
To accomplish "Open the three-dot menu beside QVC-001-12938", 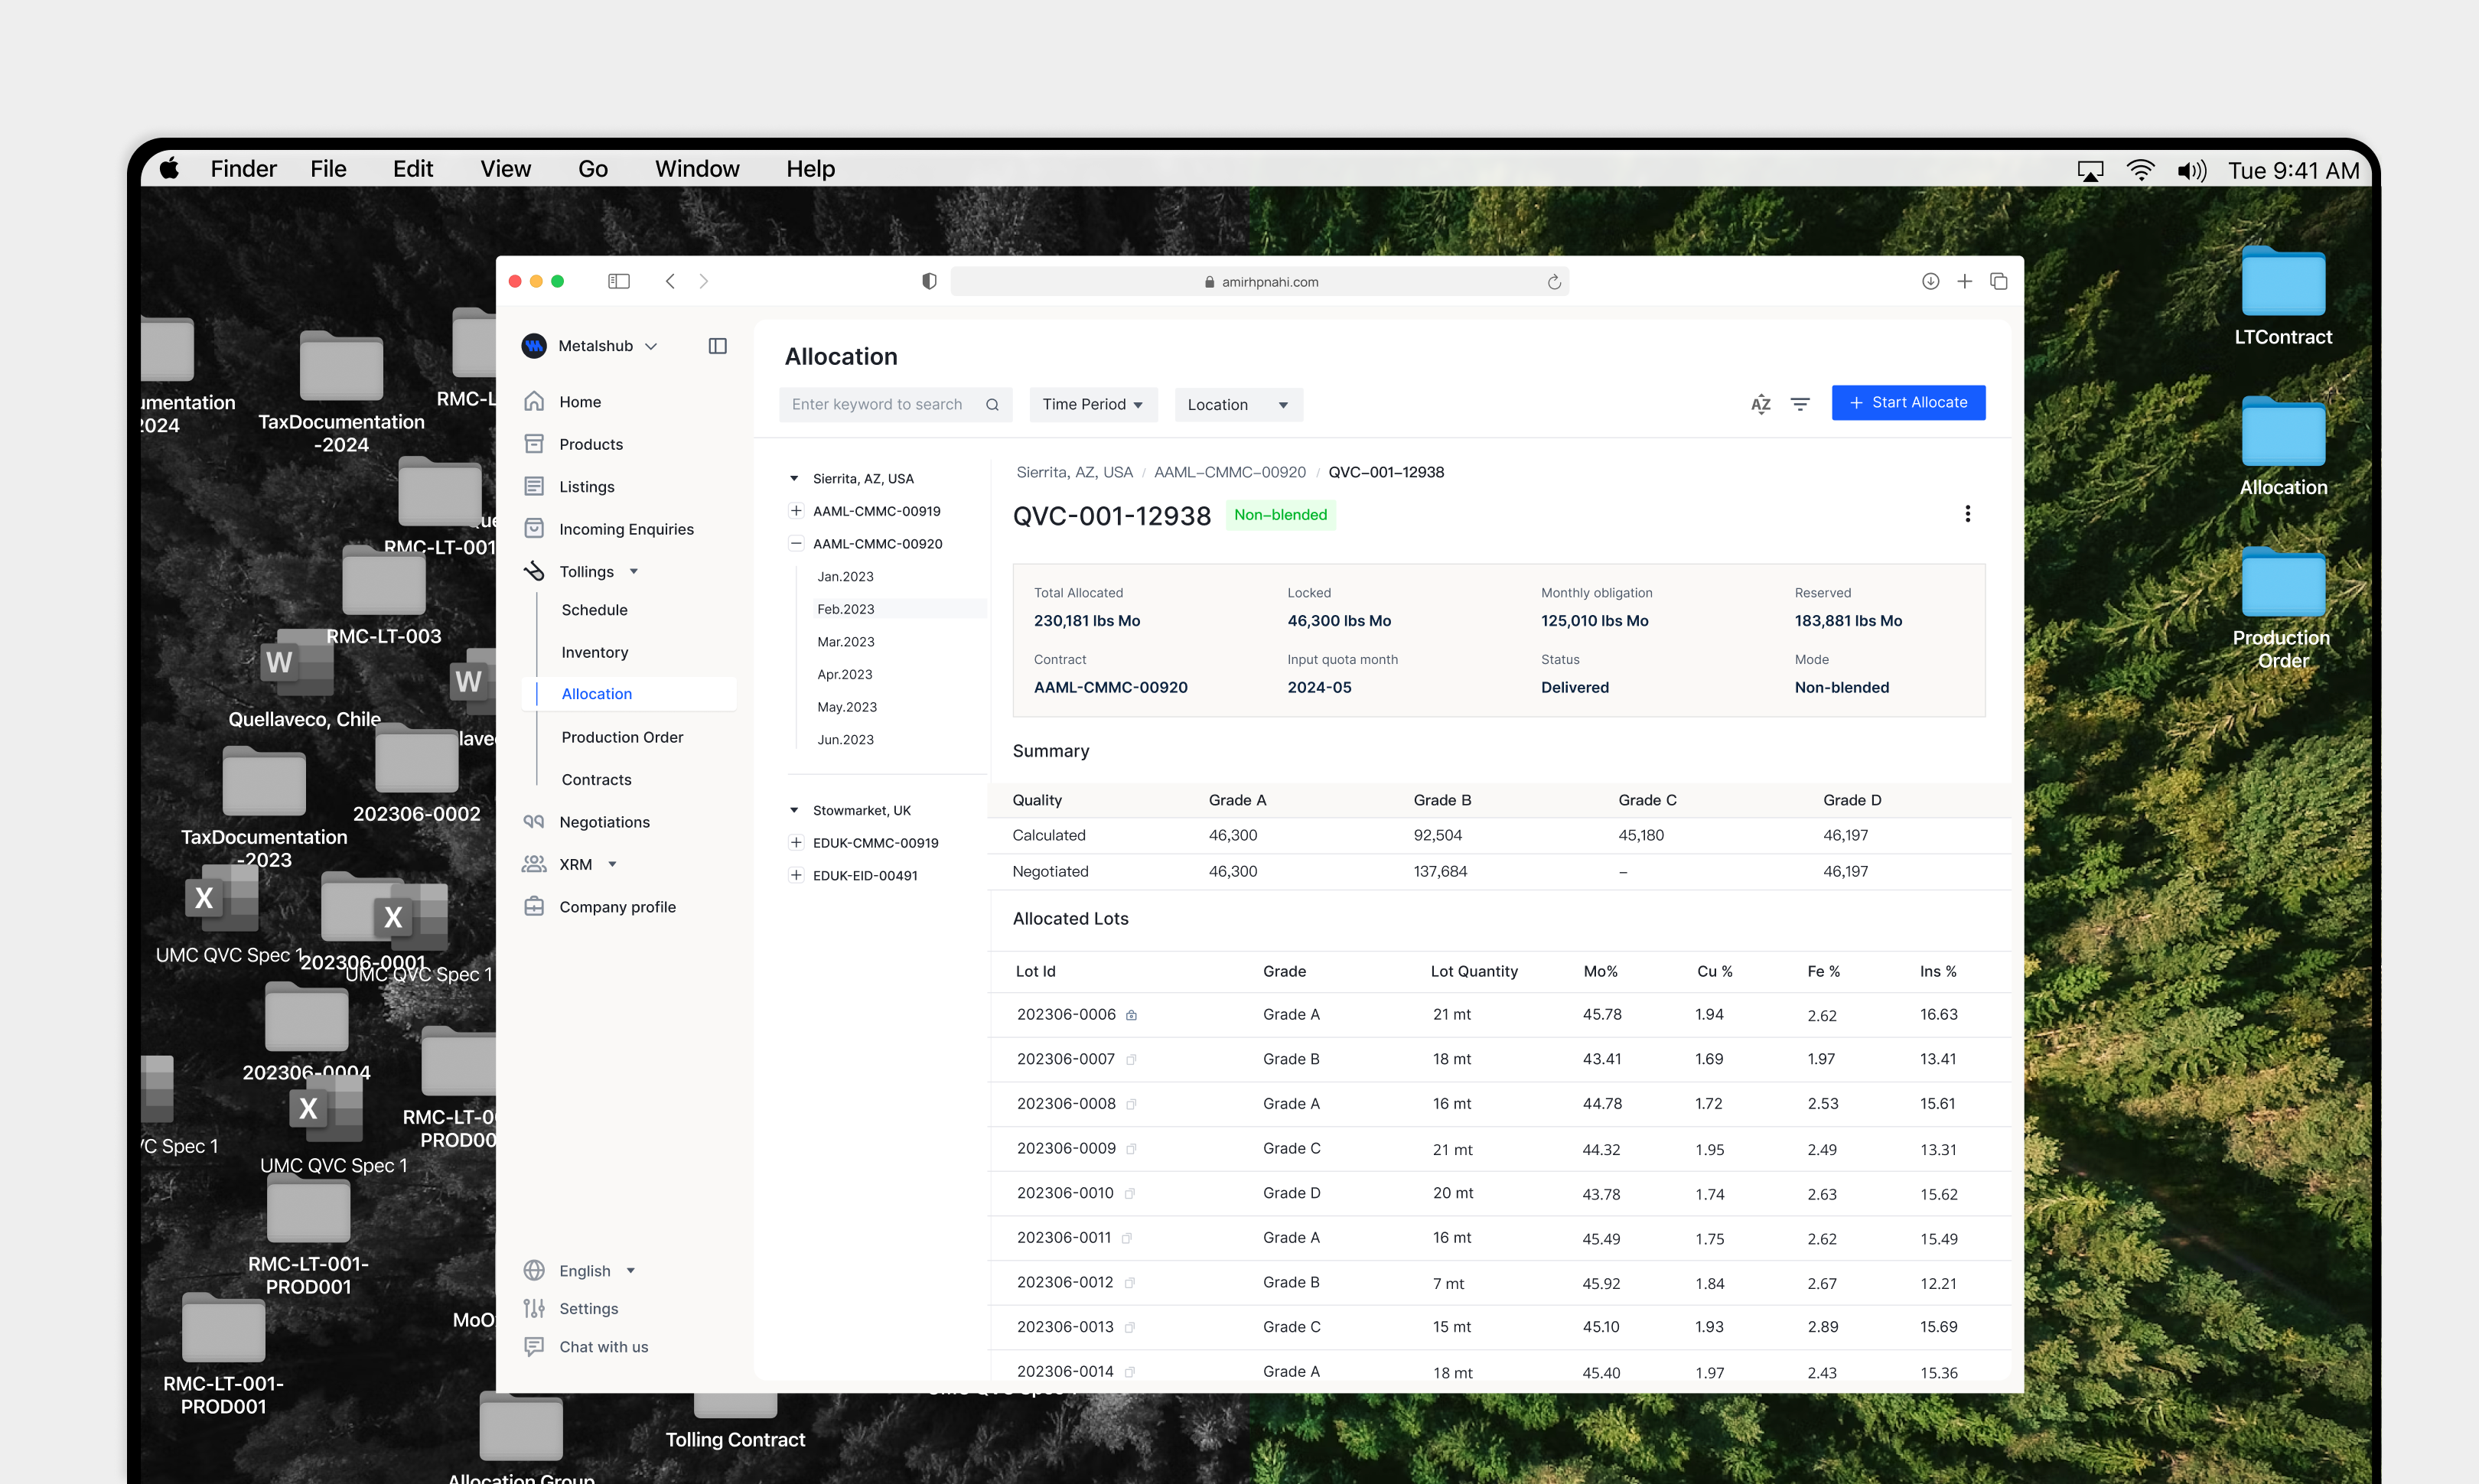I will pyautogui.click(x=1967, y=514).
